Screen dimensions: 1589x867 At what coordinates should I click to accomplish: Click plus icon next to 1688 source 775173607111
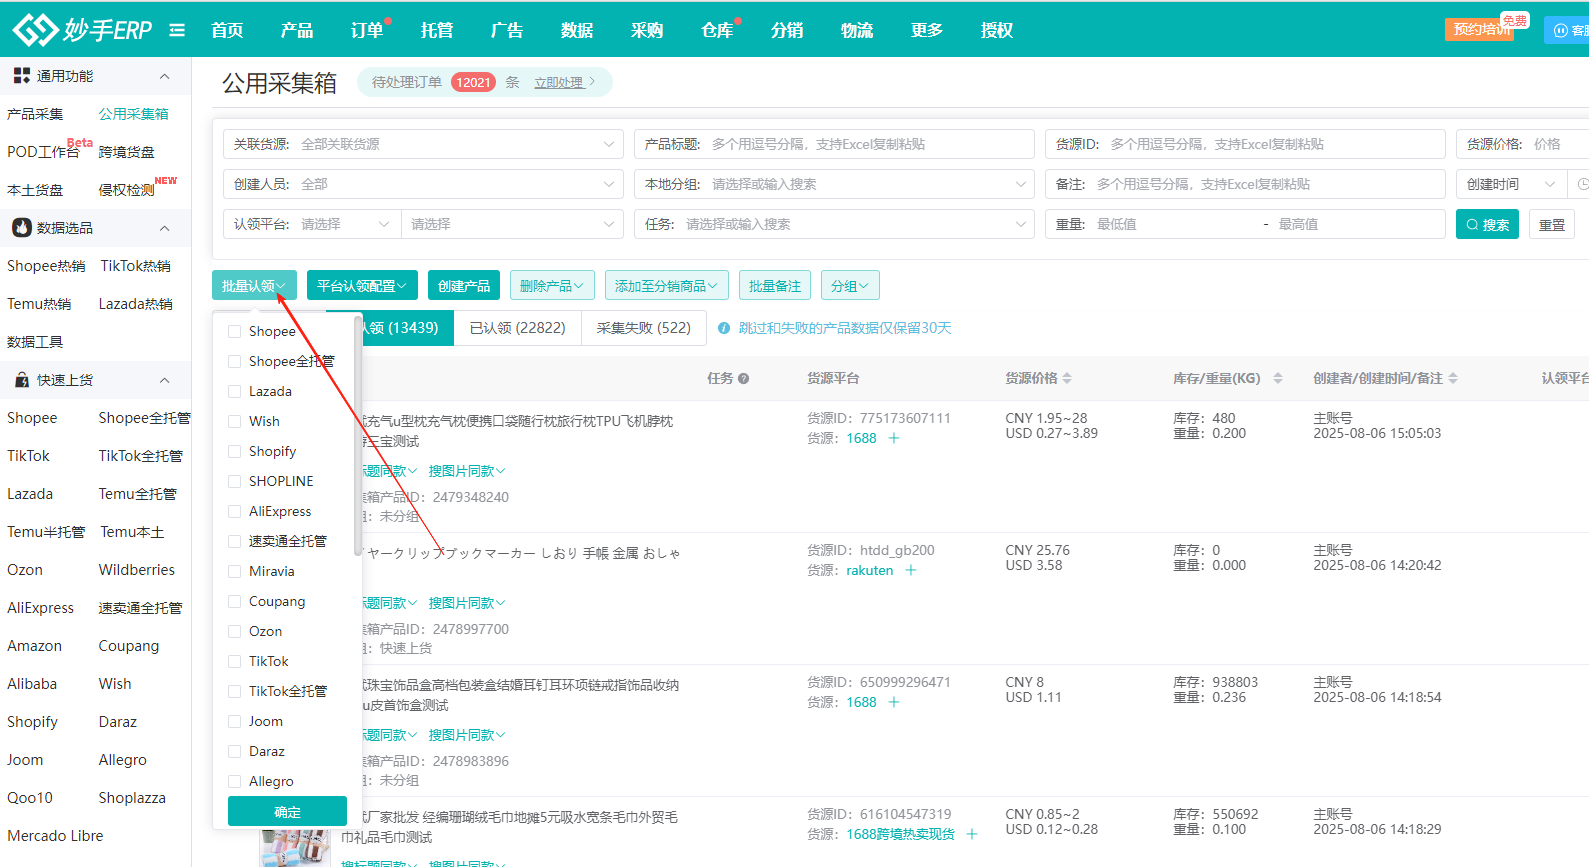[894, 438]
